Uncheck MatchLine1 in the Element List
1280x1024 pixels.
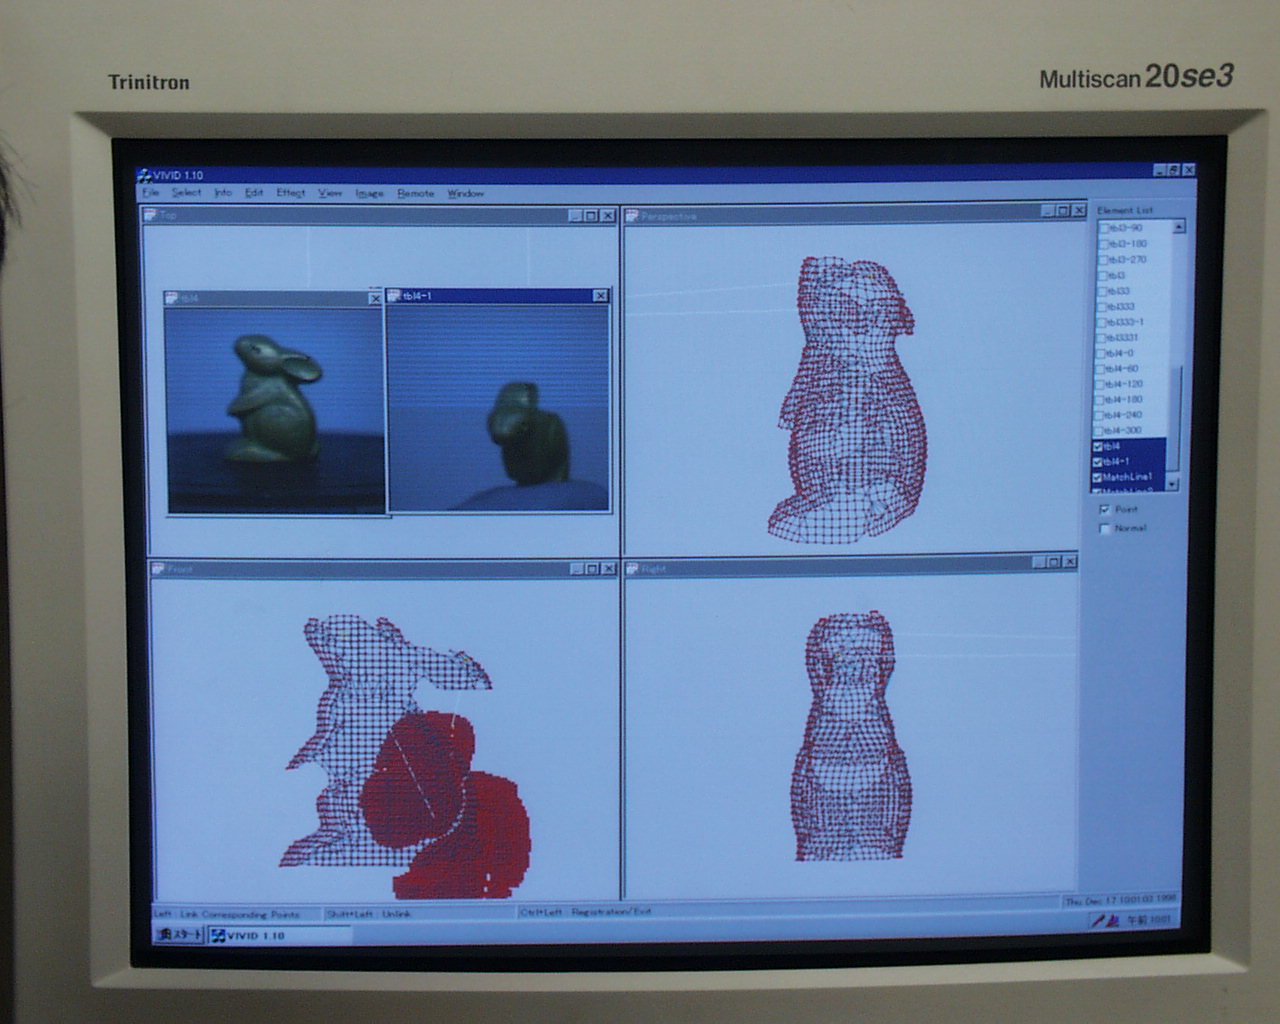(1098, 477)
